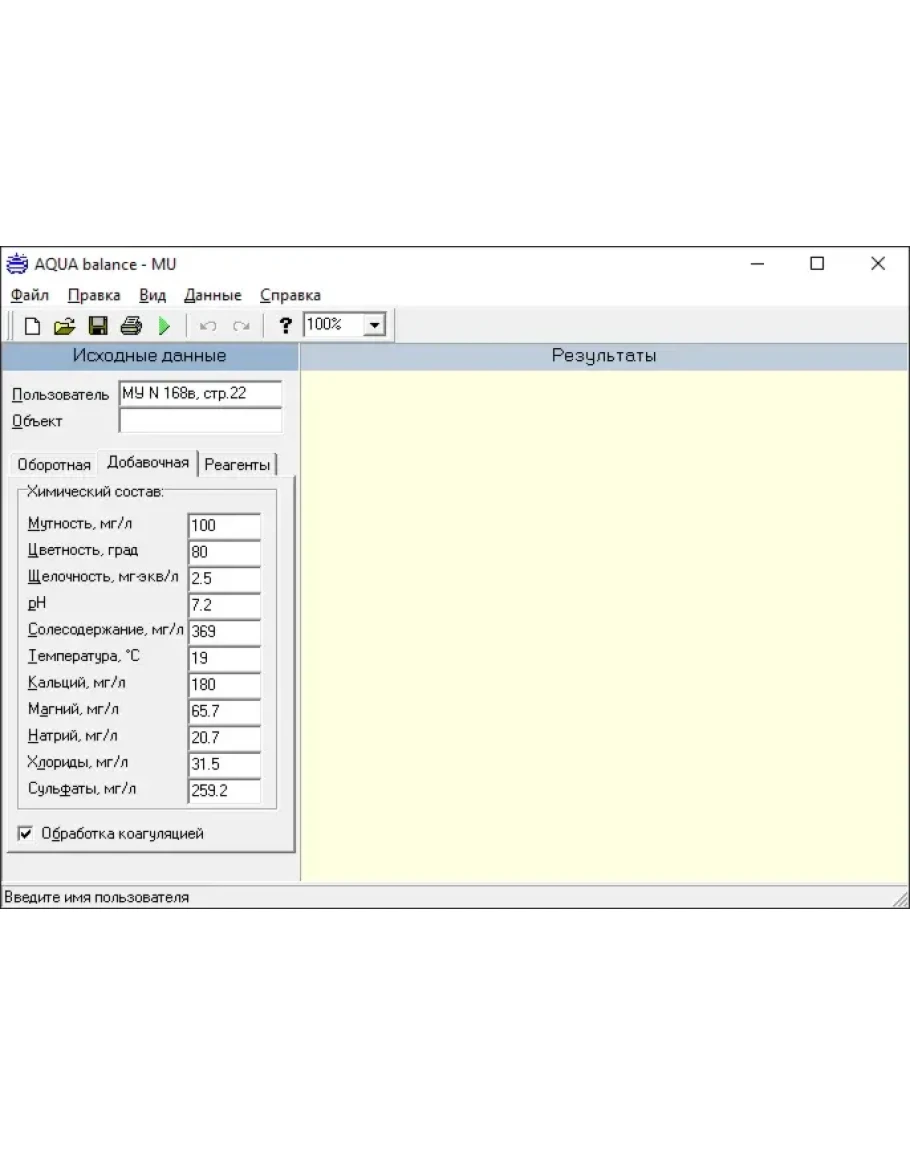Viewport: 910px width, 1155px height.
Task: Click the Пользователь input field
Action: click(x=200, y=394)
